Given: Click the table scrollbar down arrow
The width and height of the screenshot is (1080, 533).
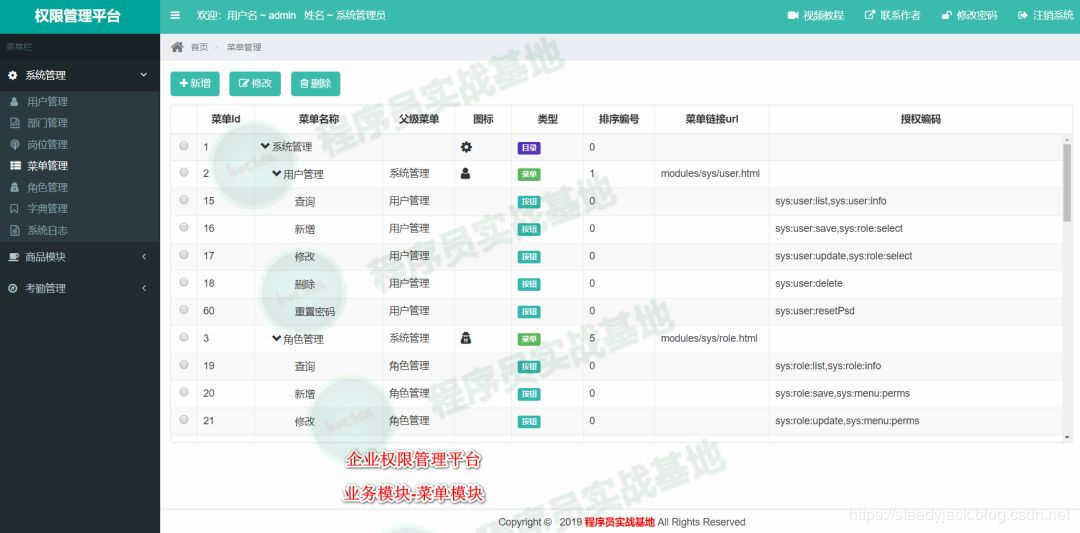Looking at the screenshot, I should [x=1067, y=437].
